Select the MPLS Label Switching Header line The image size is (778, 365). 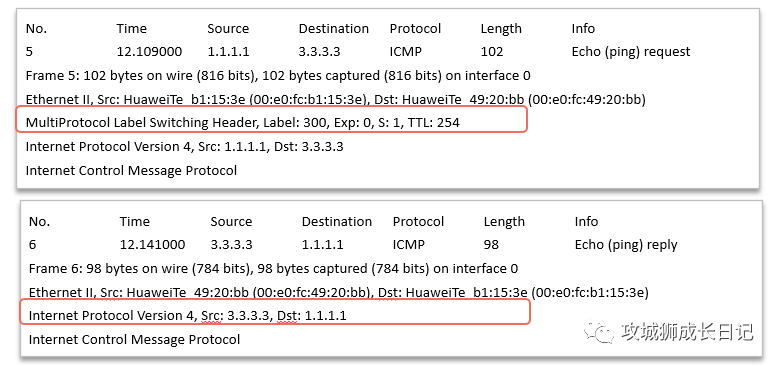click(x=243, y=122)
